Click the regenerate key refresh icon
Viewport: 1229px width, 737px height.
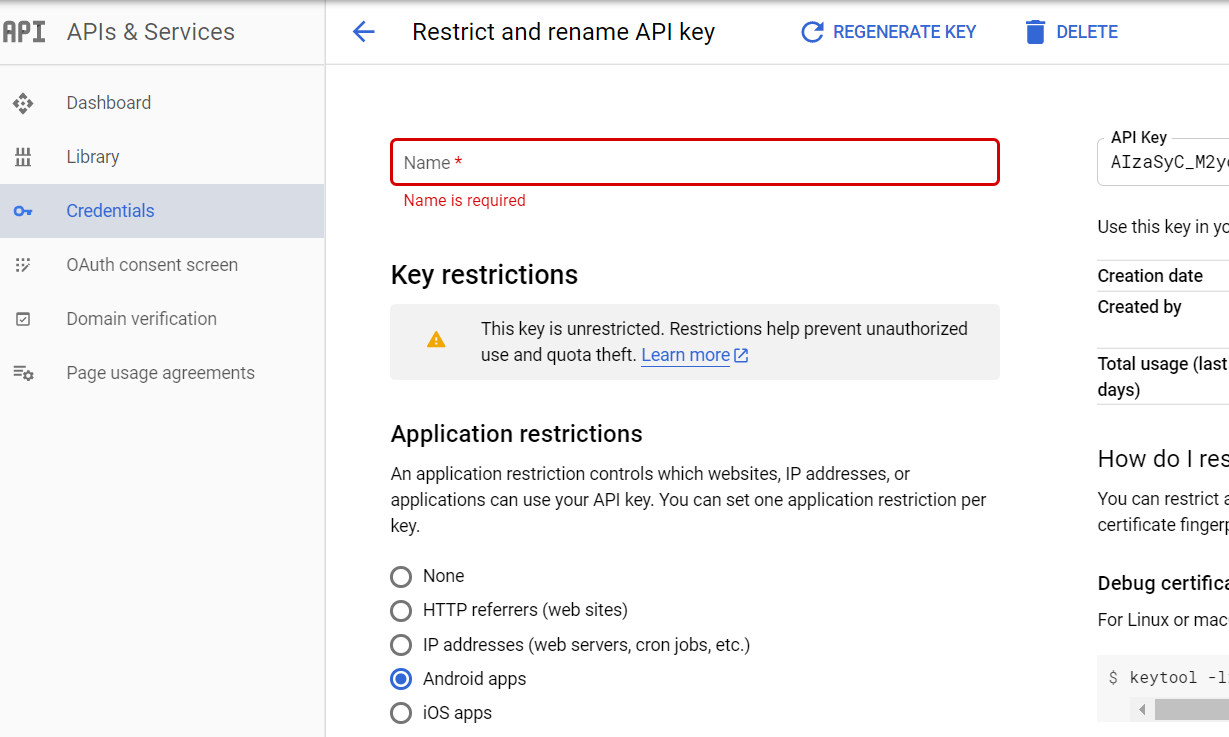[x=812, y=32]
